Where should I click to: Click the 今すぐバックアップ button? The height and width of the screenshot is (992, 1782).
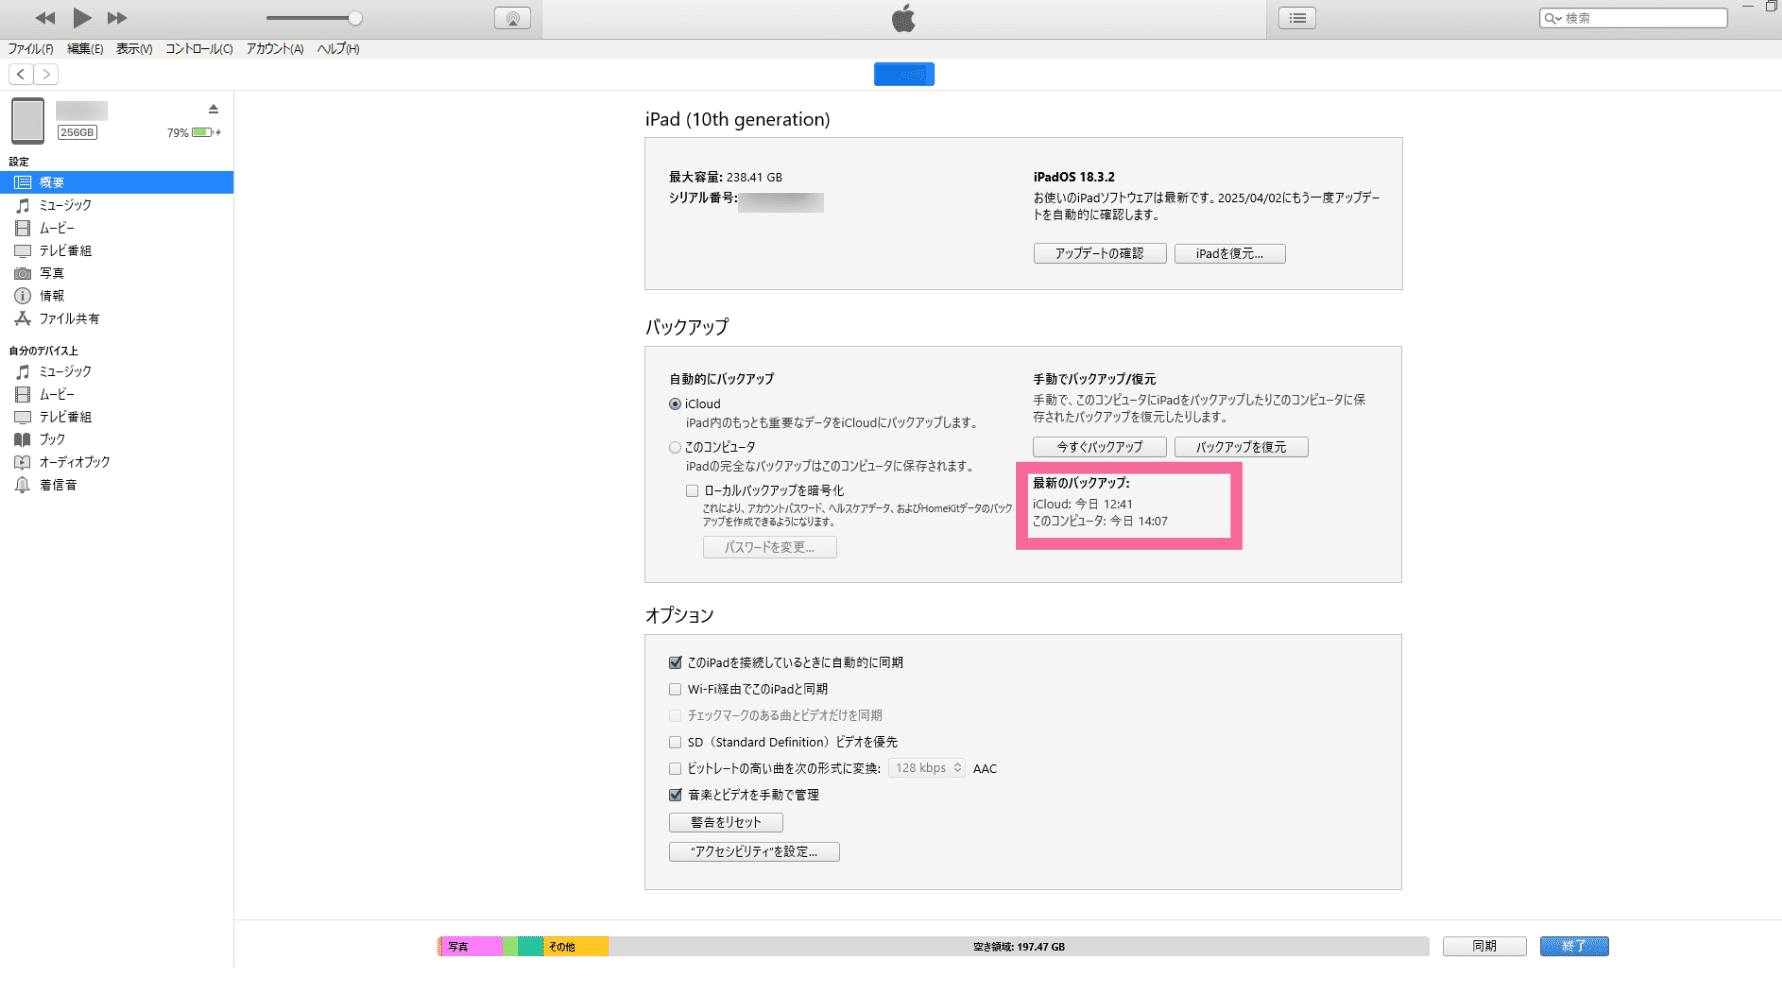[1099, 447]
